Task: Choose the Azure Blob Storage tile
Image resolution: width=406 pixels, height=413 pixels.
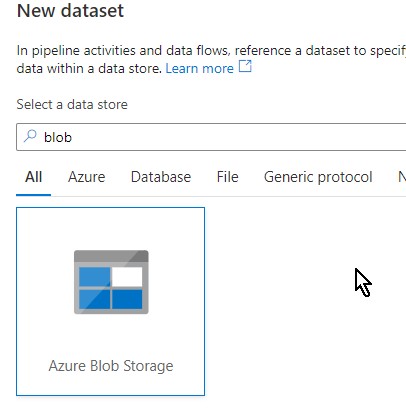Action: click(x=110, y=301)
